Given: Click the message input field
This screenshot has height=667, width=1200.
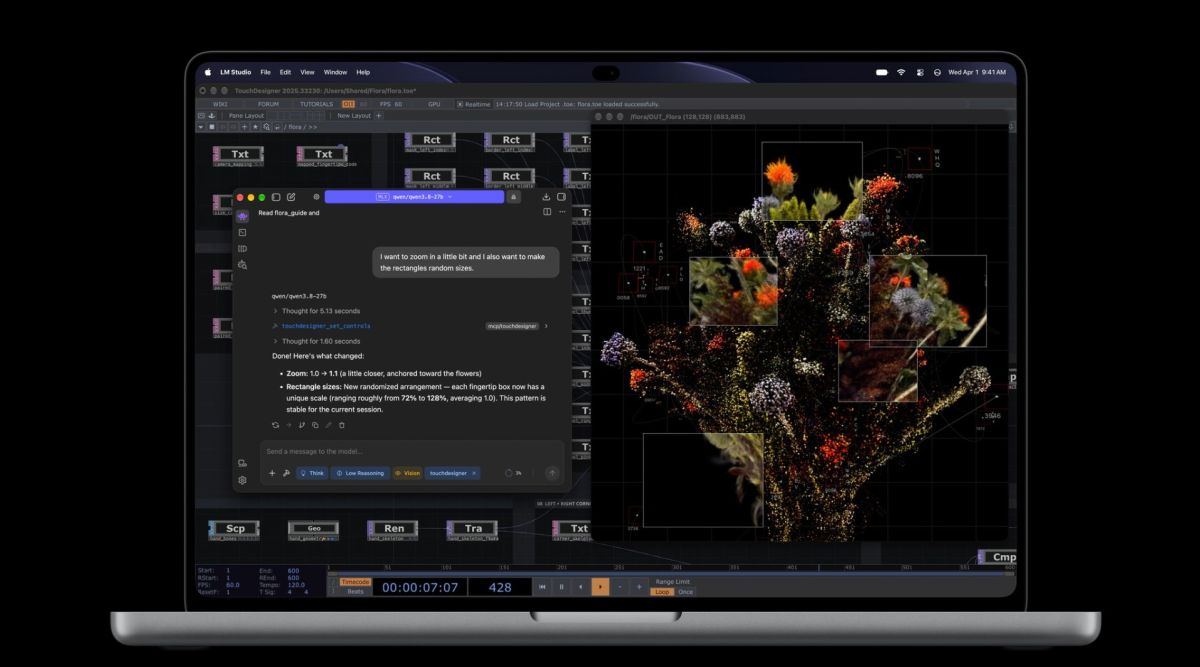Looking at the screenshot, I should [410, 451].
